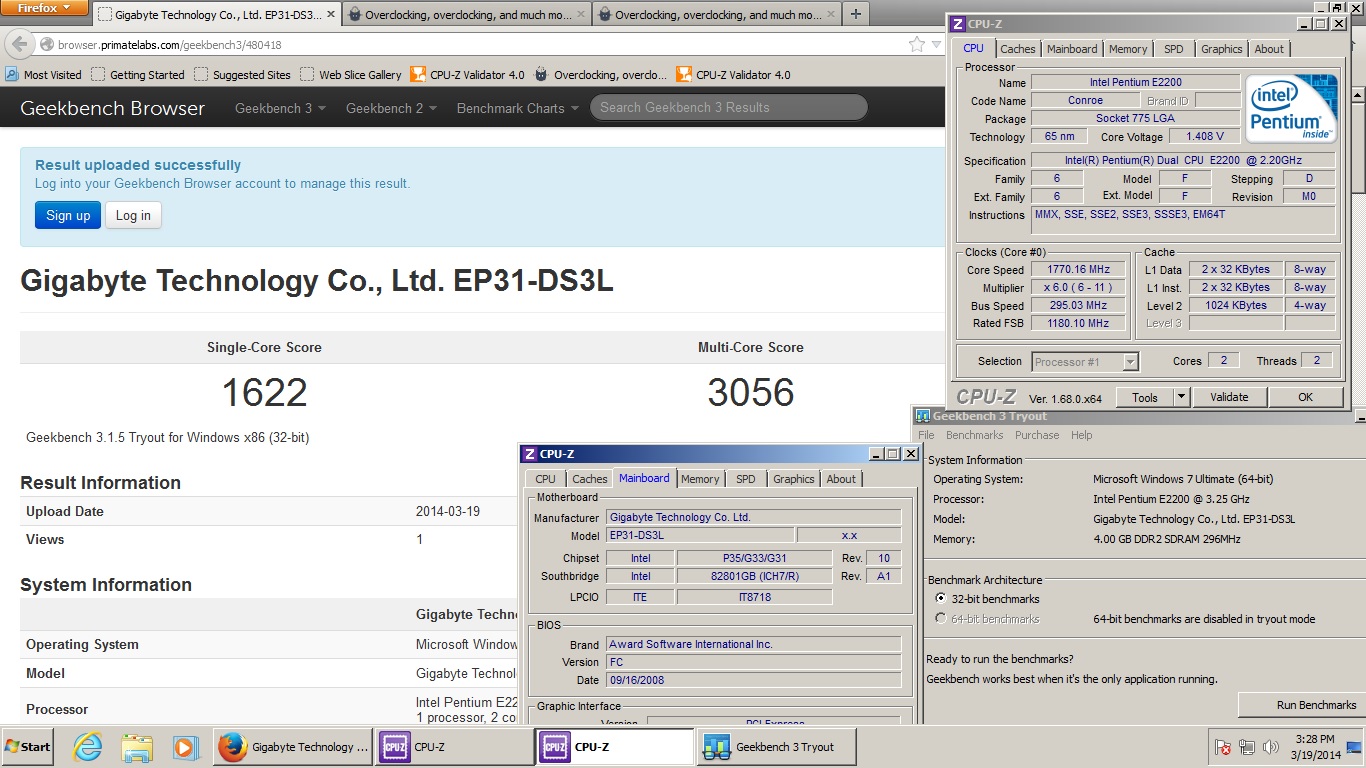This screenshot has width=1366, height=768.
Task: Open Internet Explorer from the taskbar
Action: click(88, 747)
